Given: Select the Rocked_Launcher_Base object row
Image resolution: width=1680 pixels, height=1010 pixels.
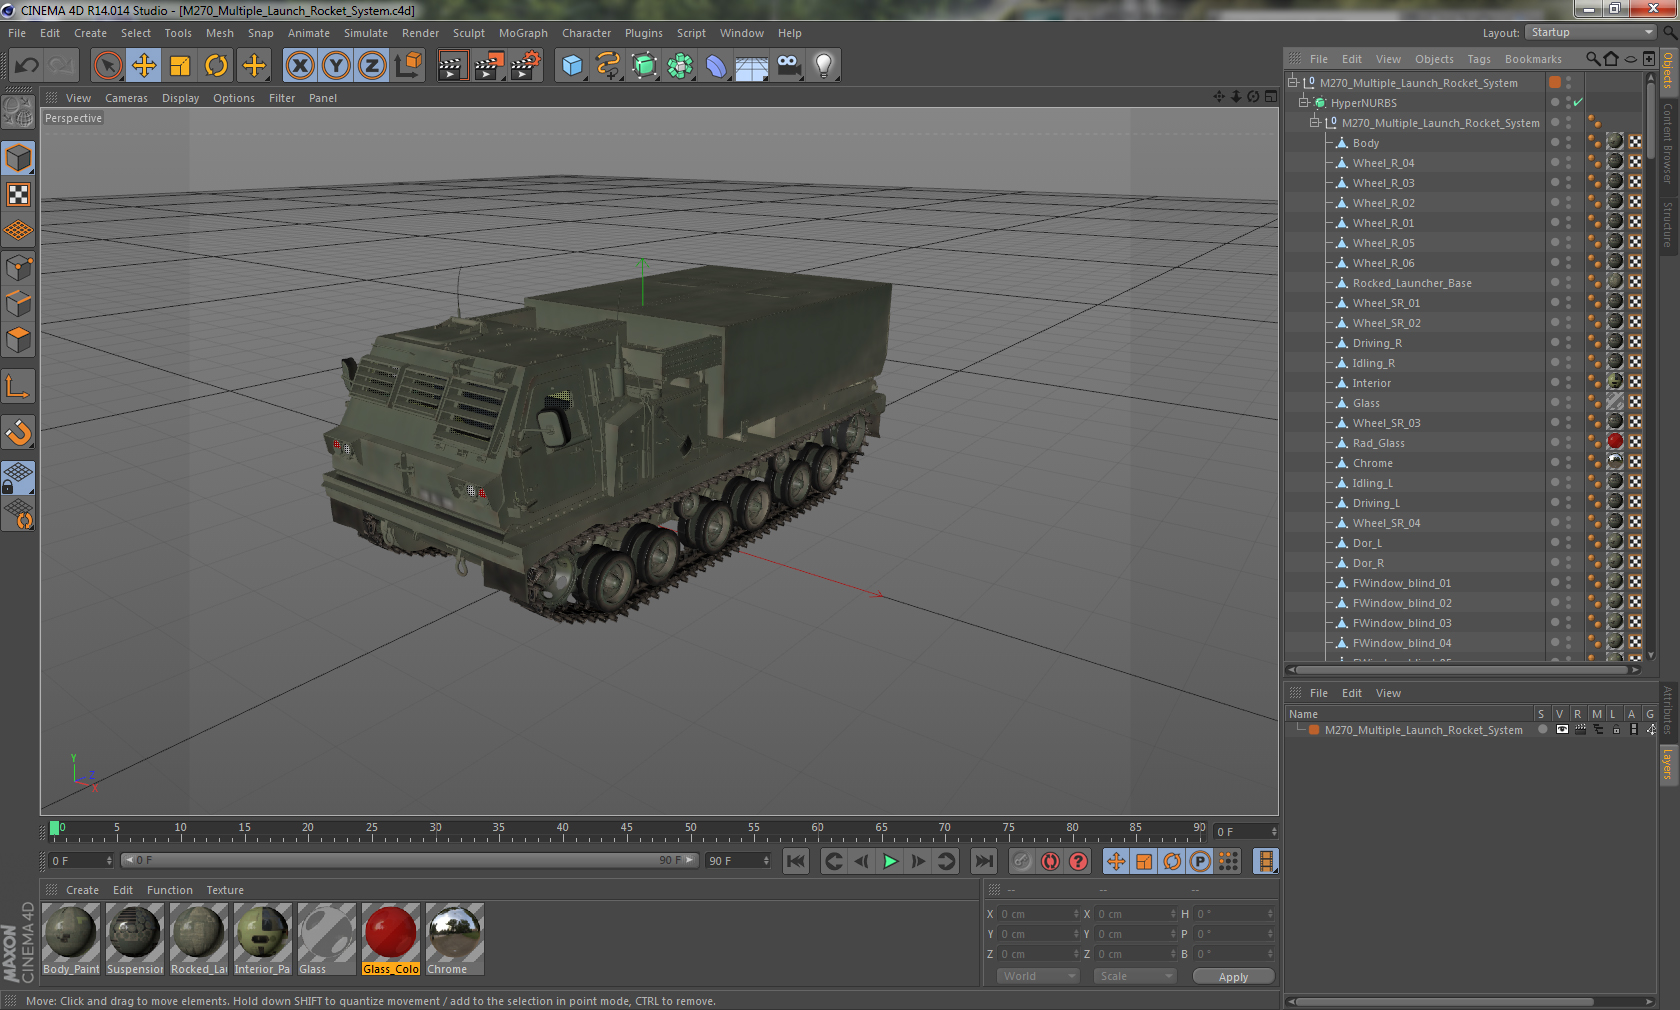Looking at the screenshot, I should 1412,283.
